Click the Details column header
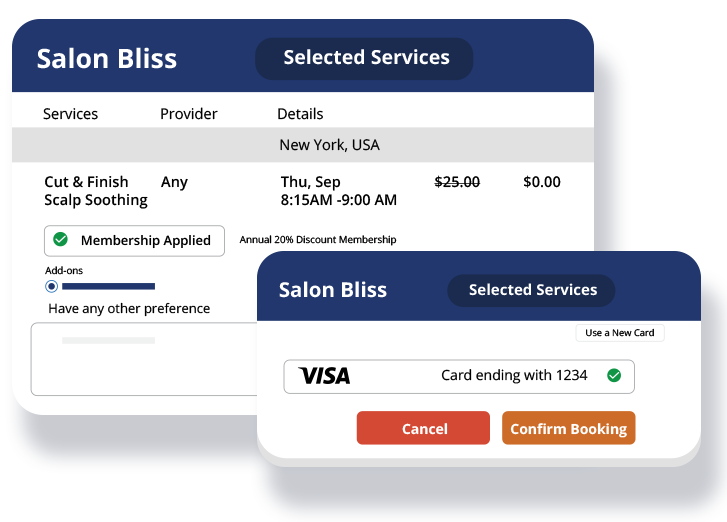 tap(300, 114)
